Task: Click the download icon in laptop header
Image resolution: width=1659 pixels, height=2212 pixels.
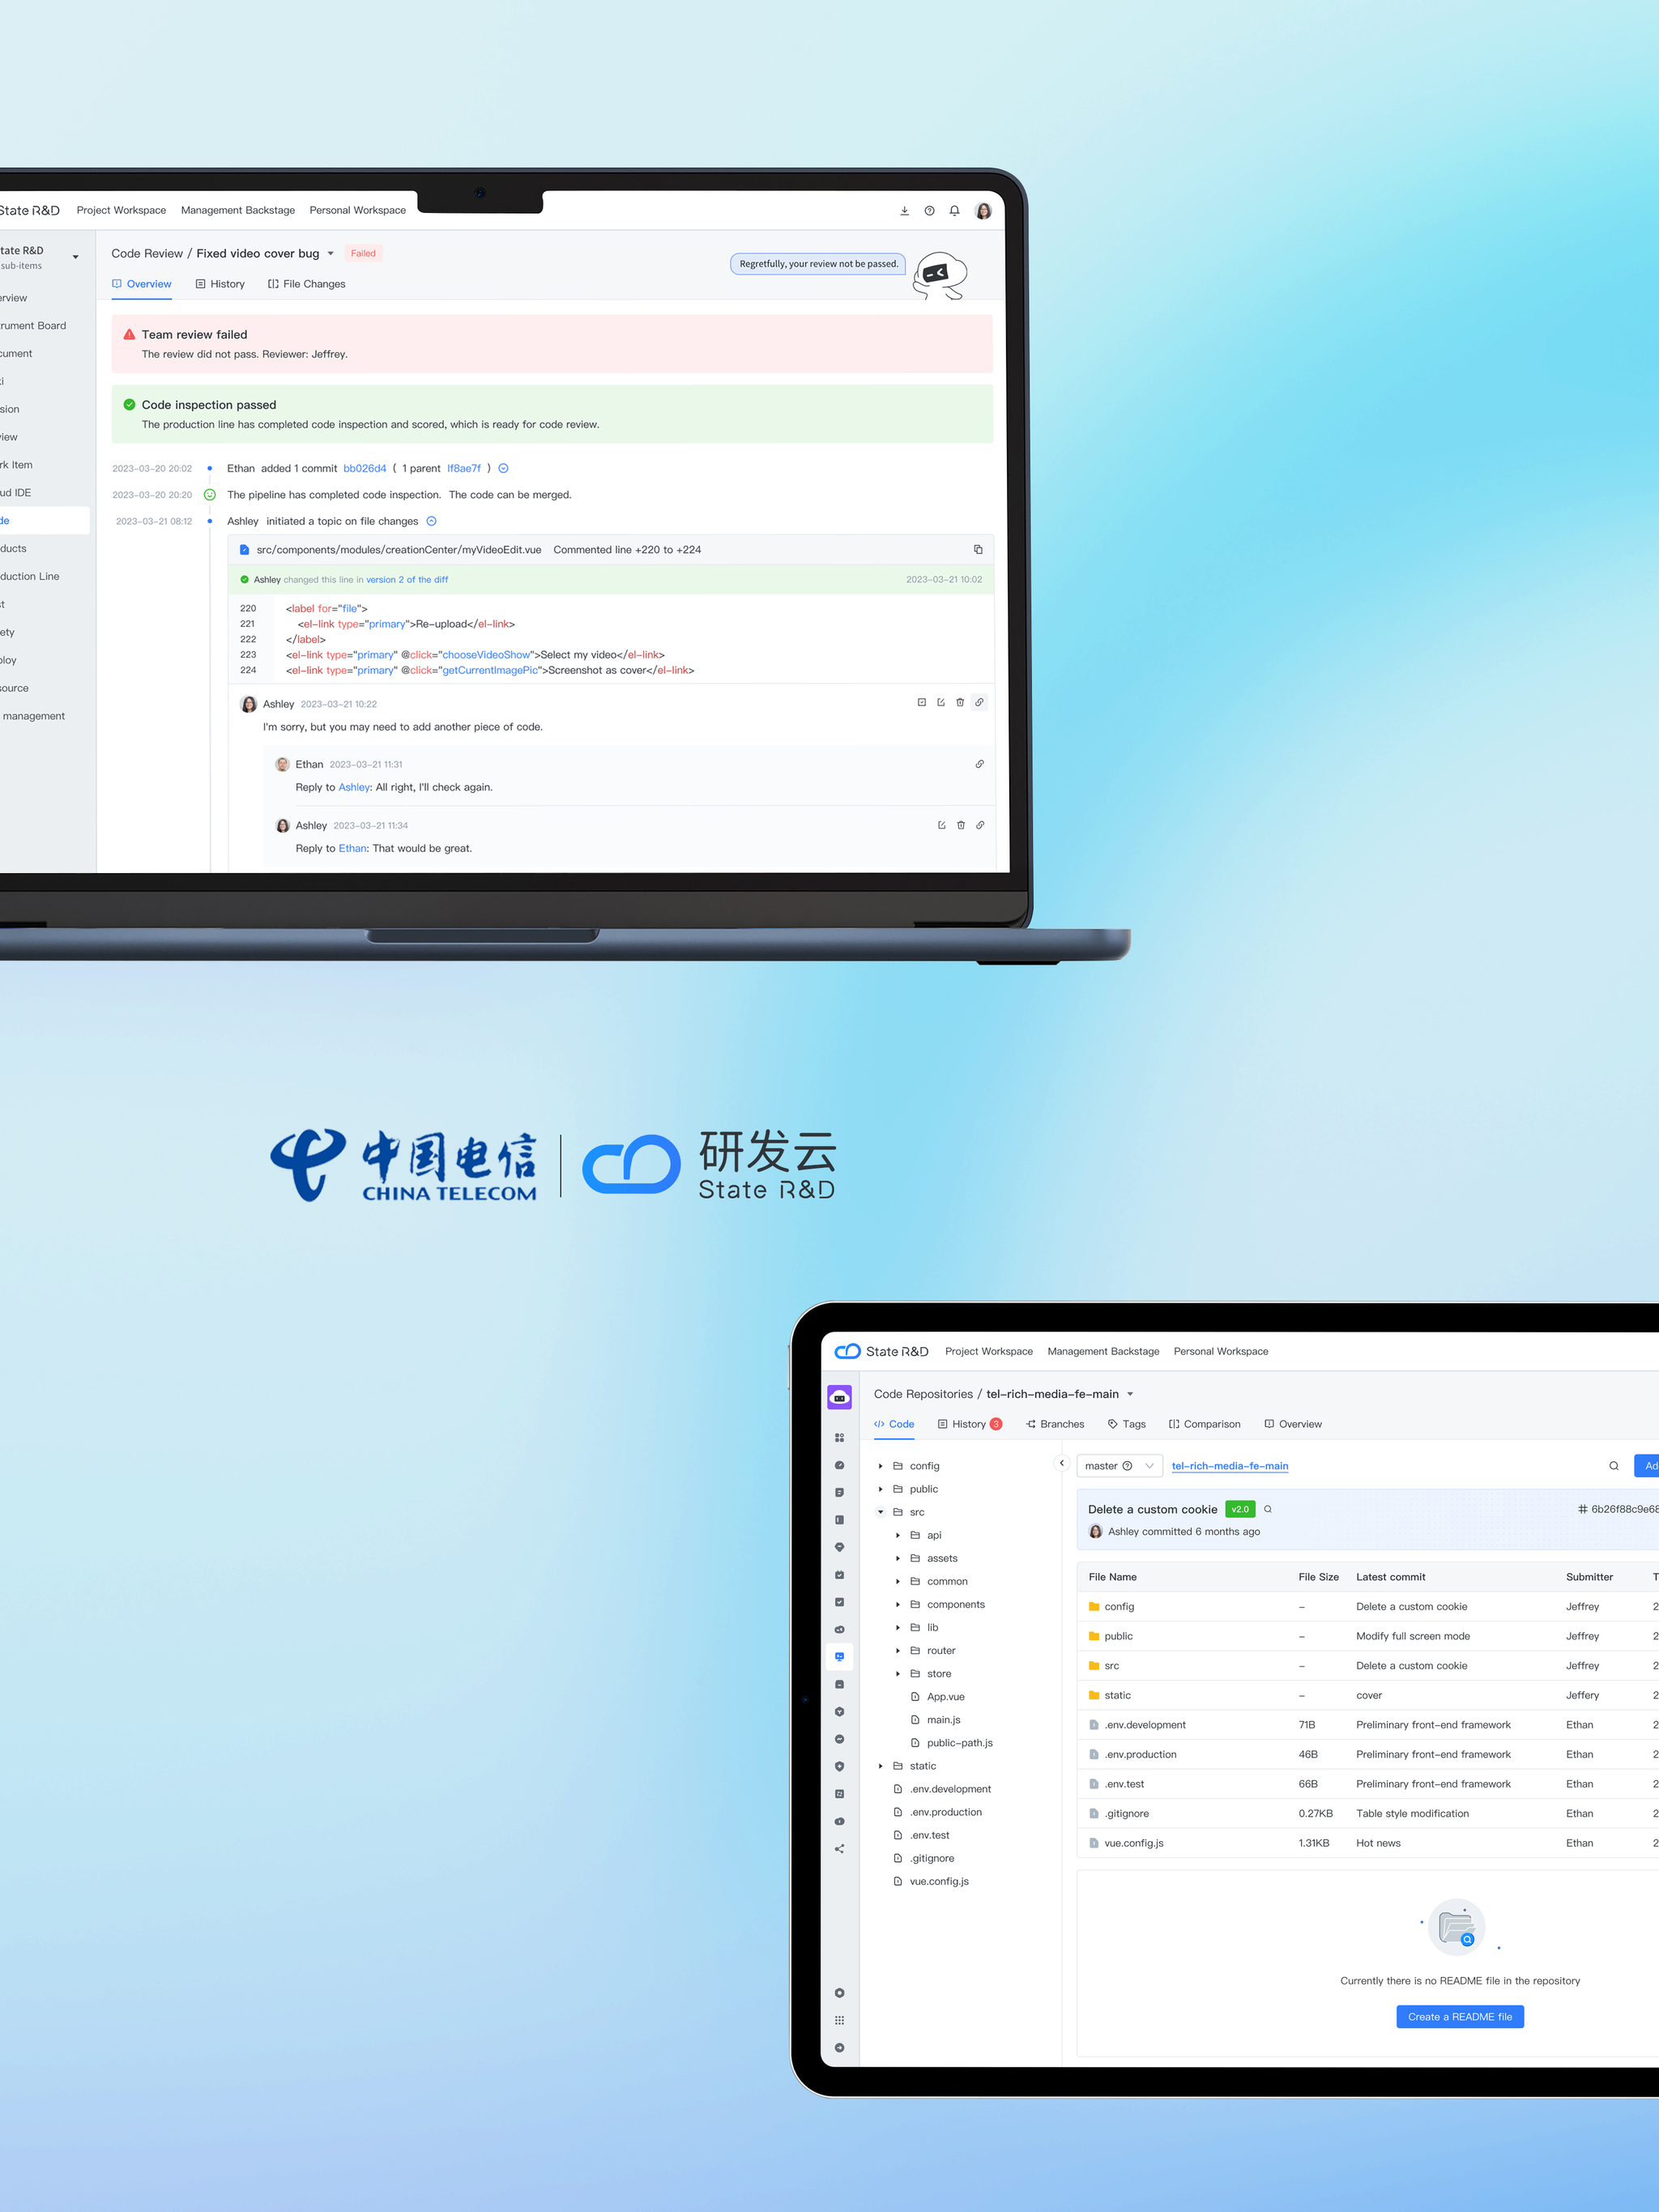Action: tap(904, 211)
